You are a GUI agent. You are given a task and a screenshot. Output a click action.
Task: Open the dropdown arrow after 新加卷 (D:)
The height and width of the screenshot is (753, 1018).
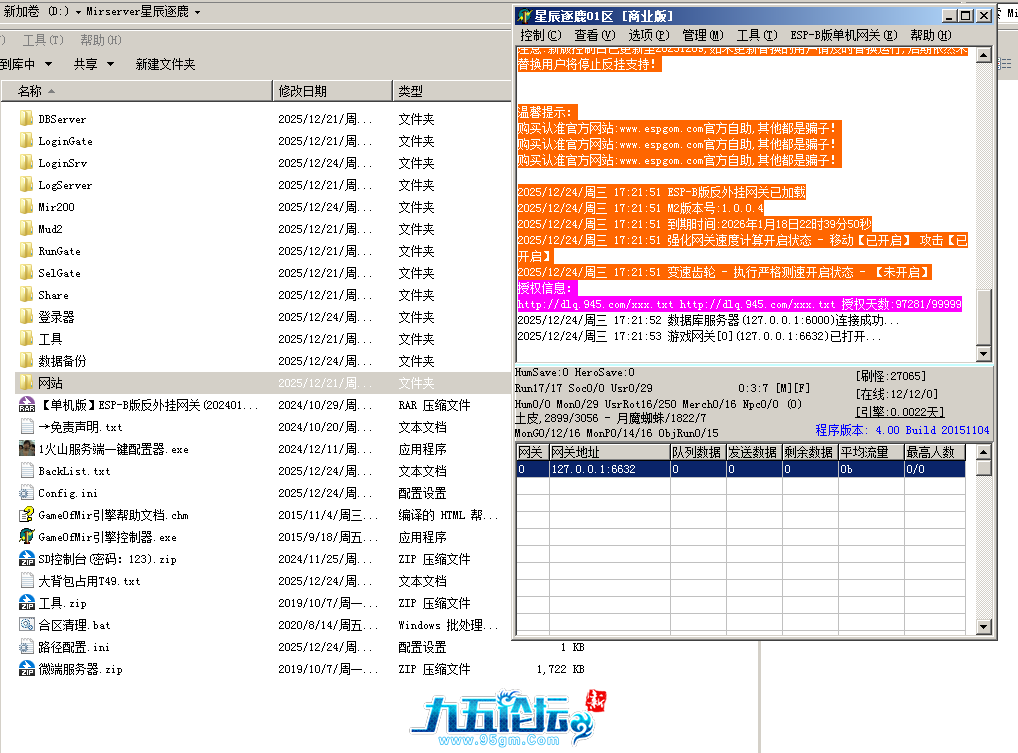77,13
